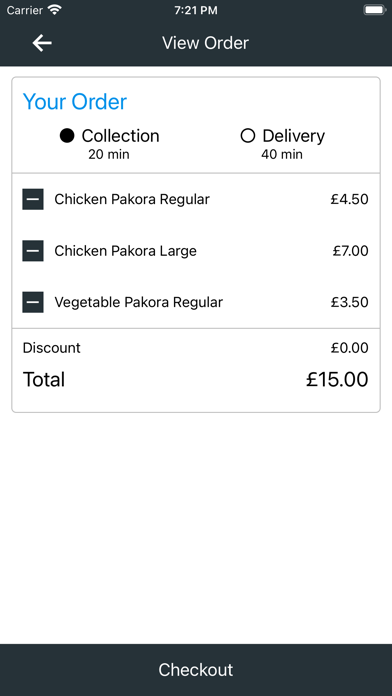Image resolution: width=392 pixels, height=696 pixels.
Task: Tap the back arrow icon
Action: (42, 43)
